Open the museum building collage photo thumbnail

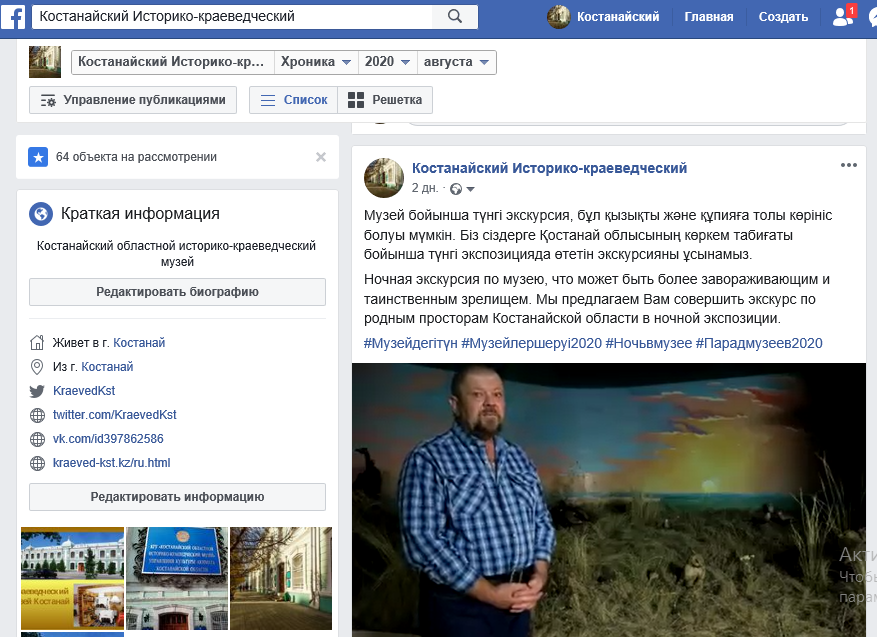(72, 578)
